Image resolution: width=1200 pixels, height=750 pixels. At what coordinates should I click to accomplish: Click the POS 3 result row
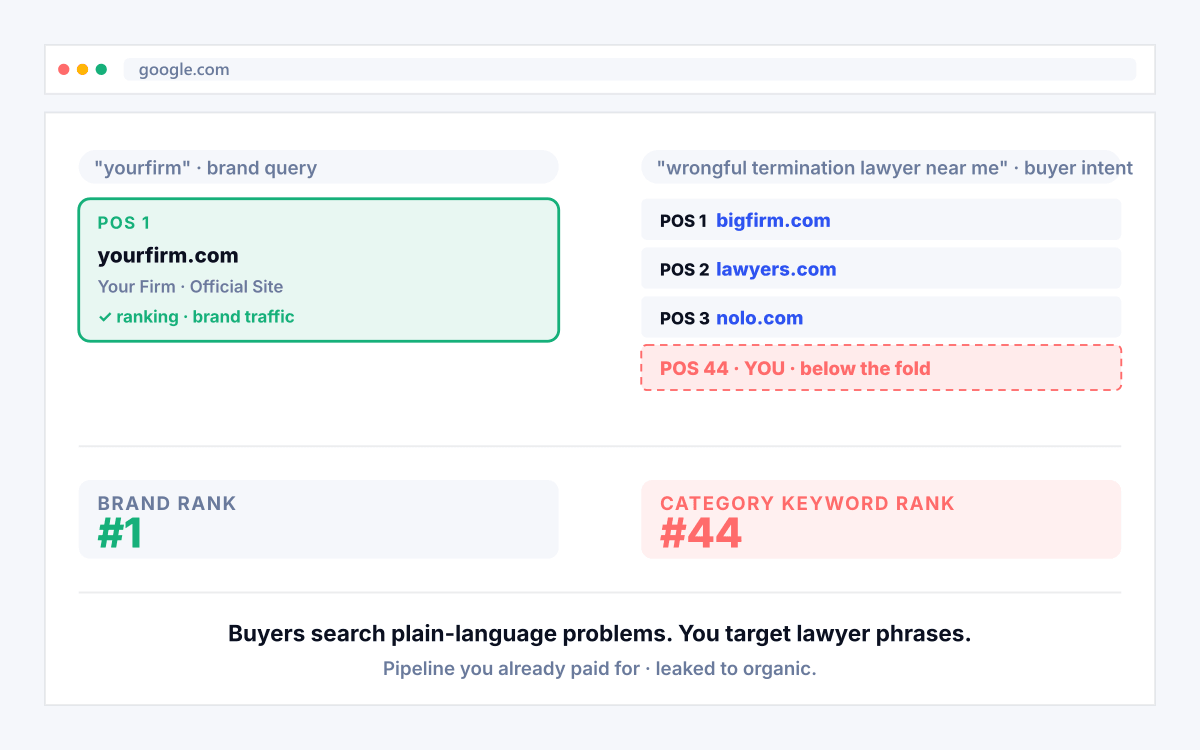[881, 318]
